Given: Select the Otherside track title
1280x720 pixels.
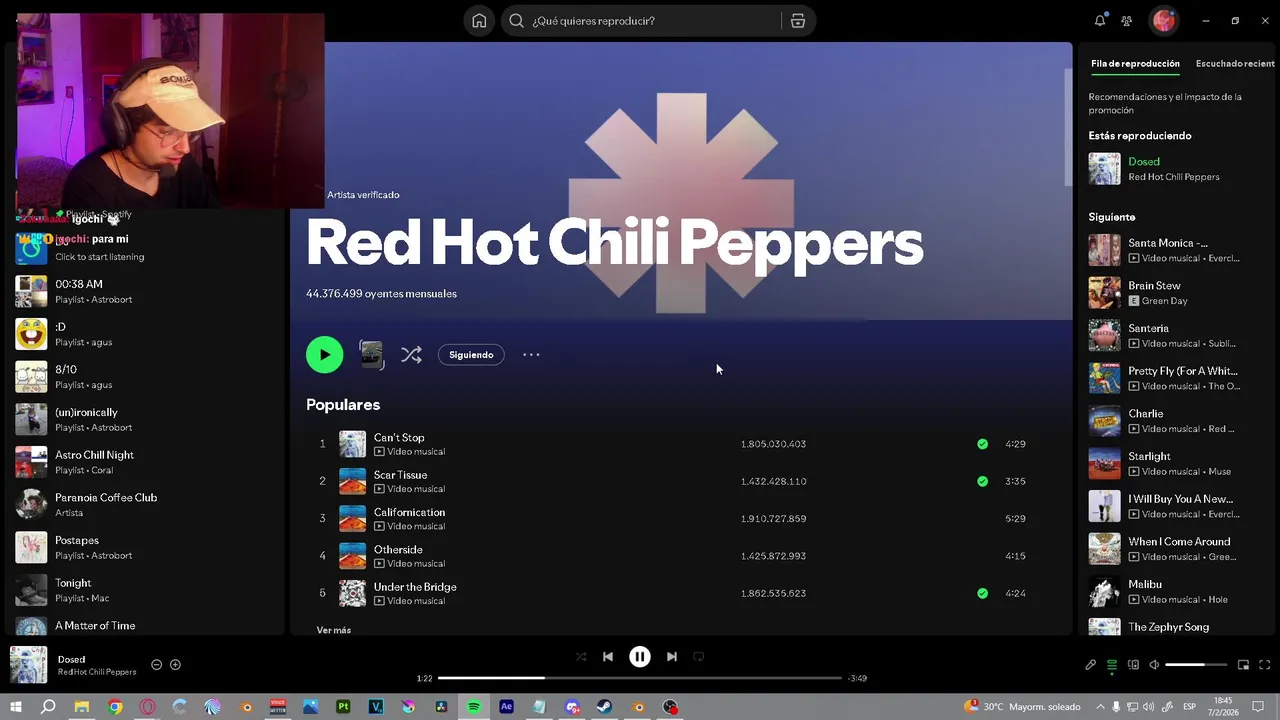Looking at the screenshot, I should click(398, 550).
